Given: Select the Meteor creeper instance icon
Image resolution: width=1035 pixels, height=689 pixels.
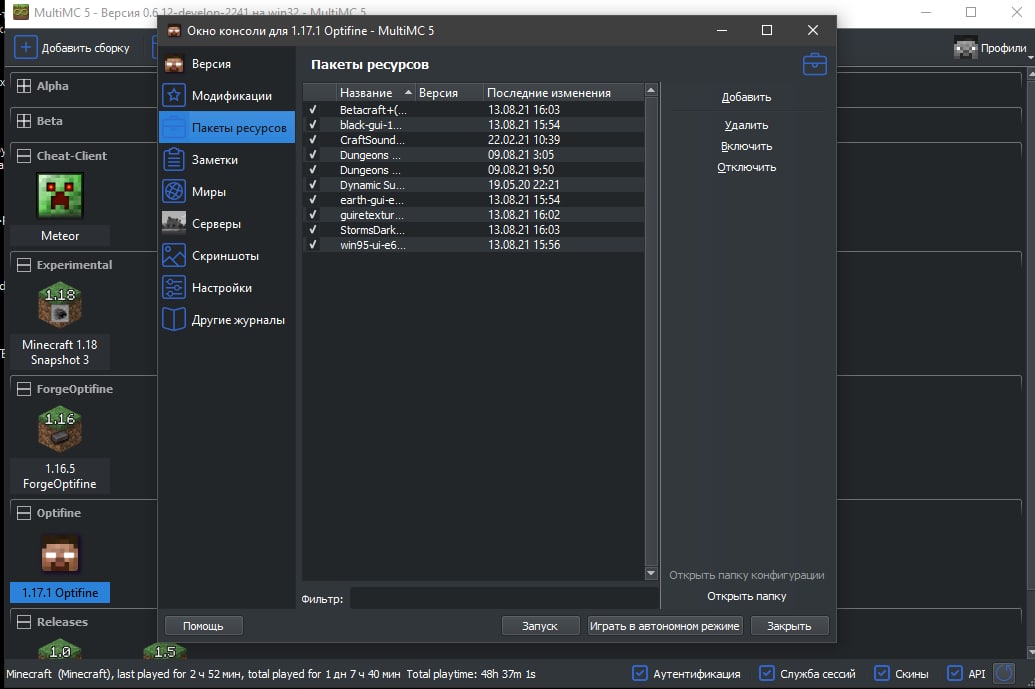Looking at the screenshot, I should coord(60,195).
